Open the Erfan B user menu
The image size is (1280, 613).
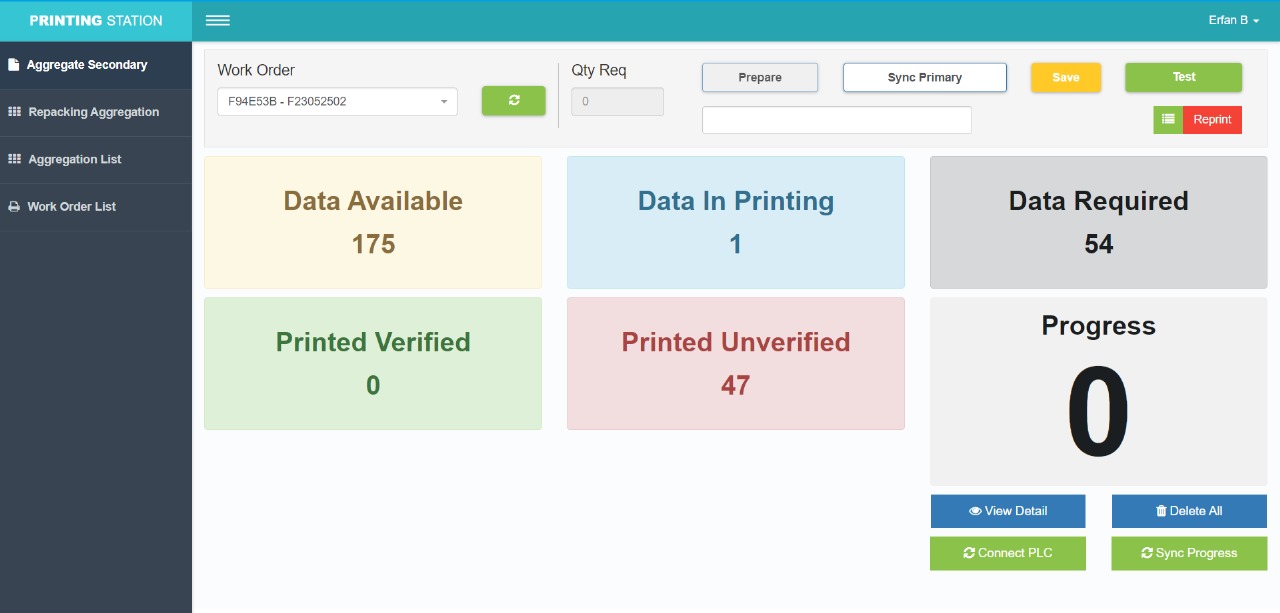click(x=1232, y=20)
